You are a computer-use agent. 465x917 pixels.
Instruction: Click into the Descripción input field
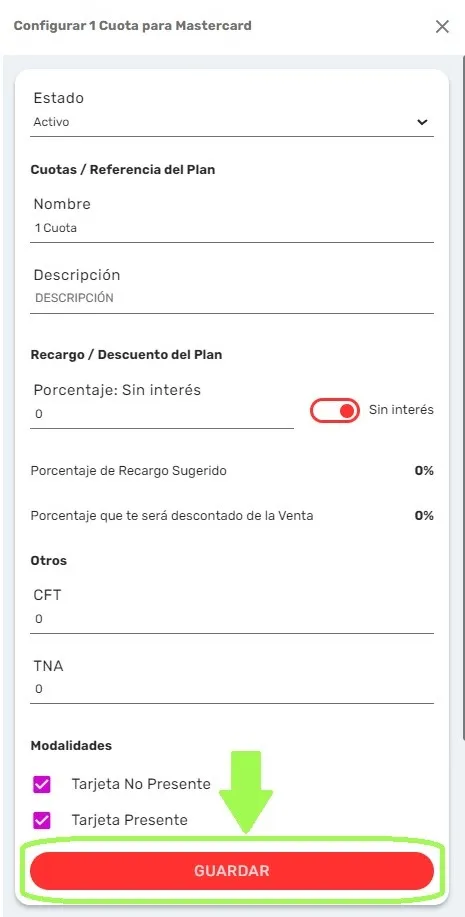[232, 298]
